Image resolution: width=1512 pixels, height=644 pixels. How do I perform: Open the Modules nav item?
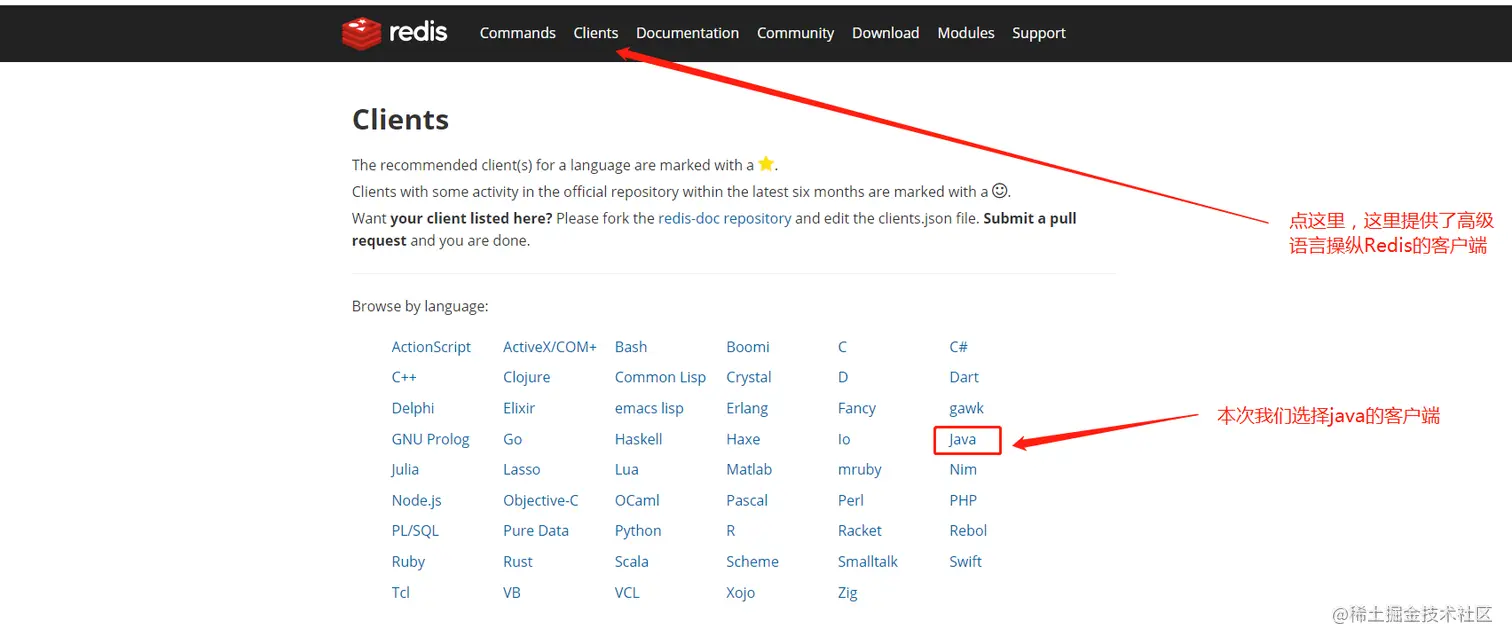[x=966, y=33]
